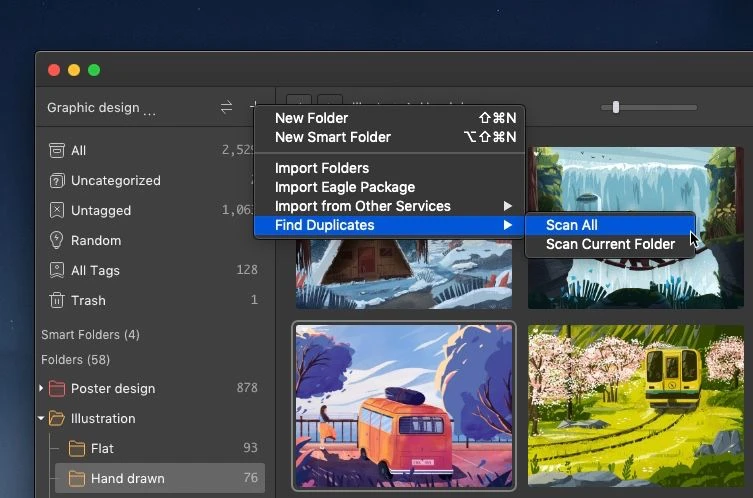Click the All items box icon
The image size is (753, 498).
pyautogui.click(x=57, y=150)
